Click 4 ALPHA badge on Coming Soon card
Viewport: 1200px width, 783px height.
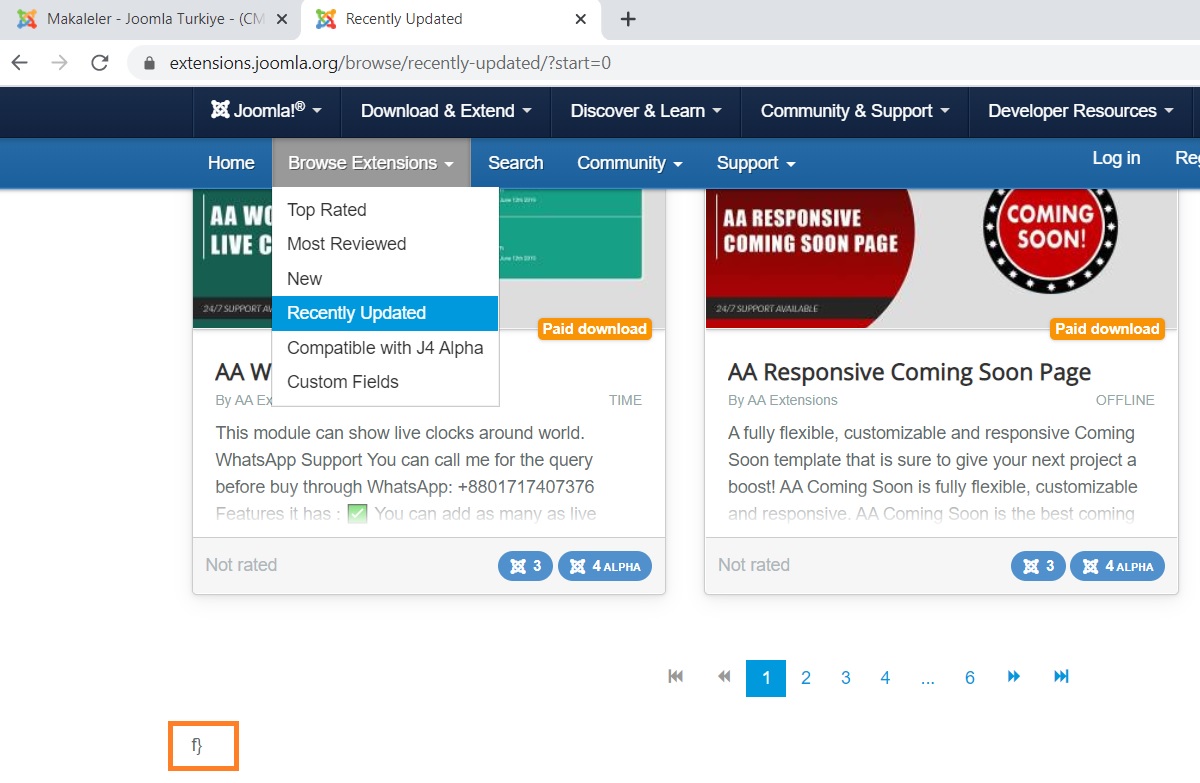click(x=1117, y=566)
